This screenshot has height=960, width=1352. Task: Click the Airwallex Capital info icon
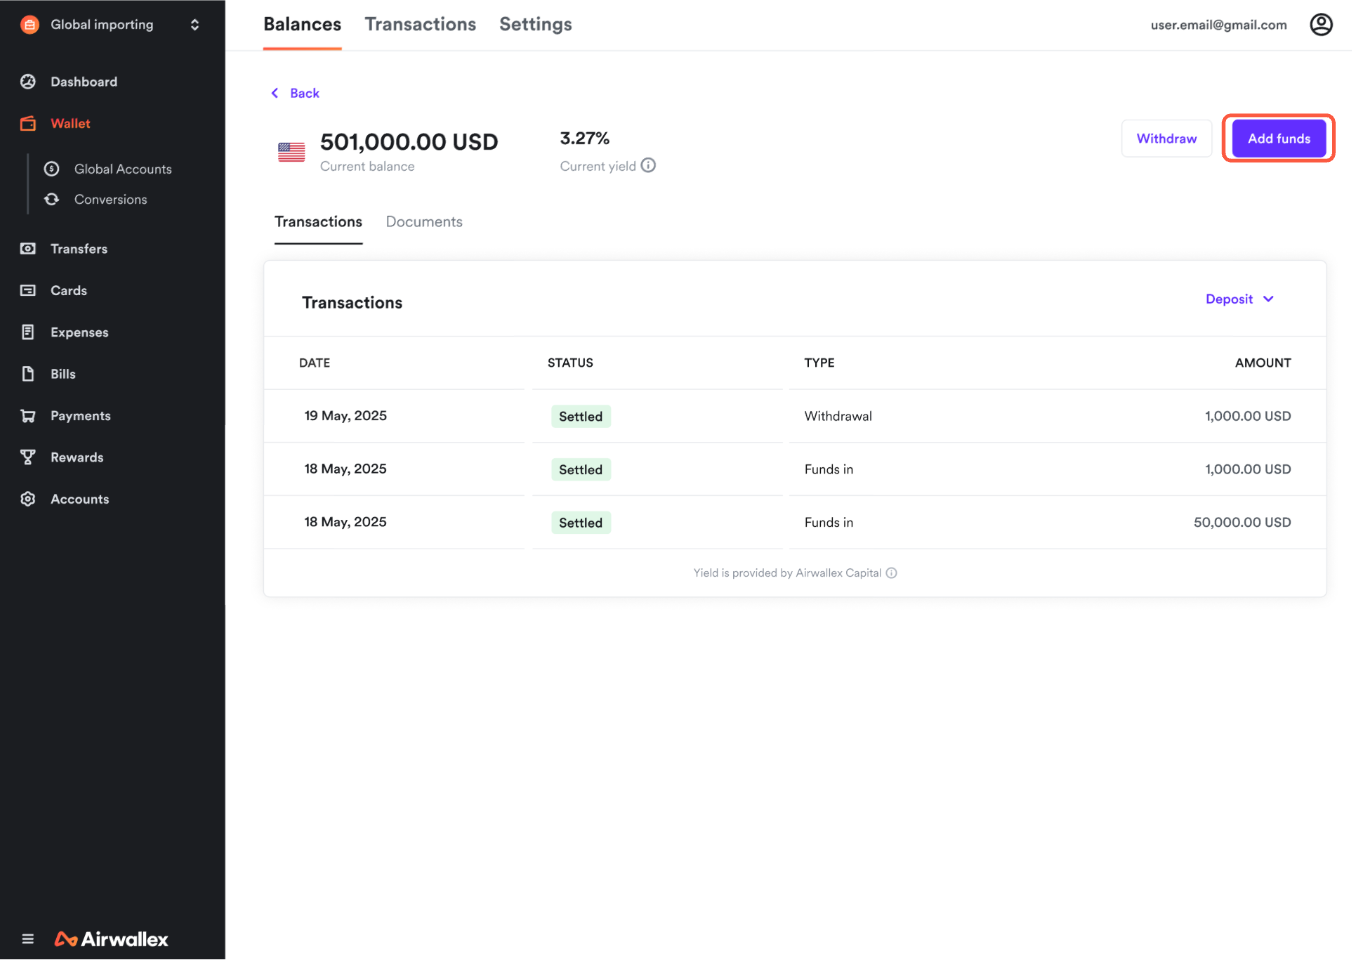tap(891, 573)
